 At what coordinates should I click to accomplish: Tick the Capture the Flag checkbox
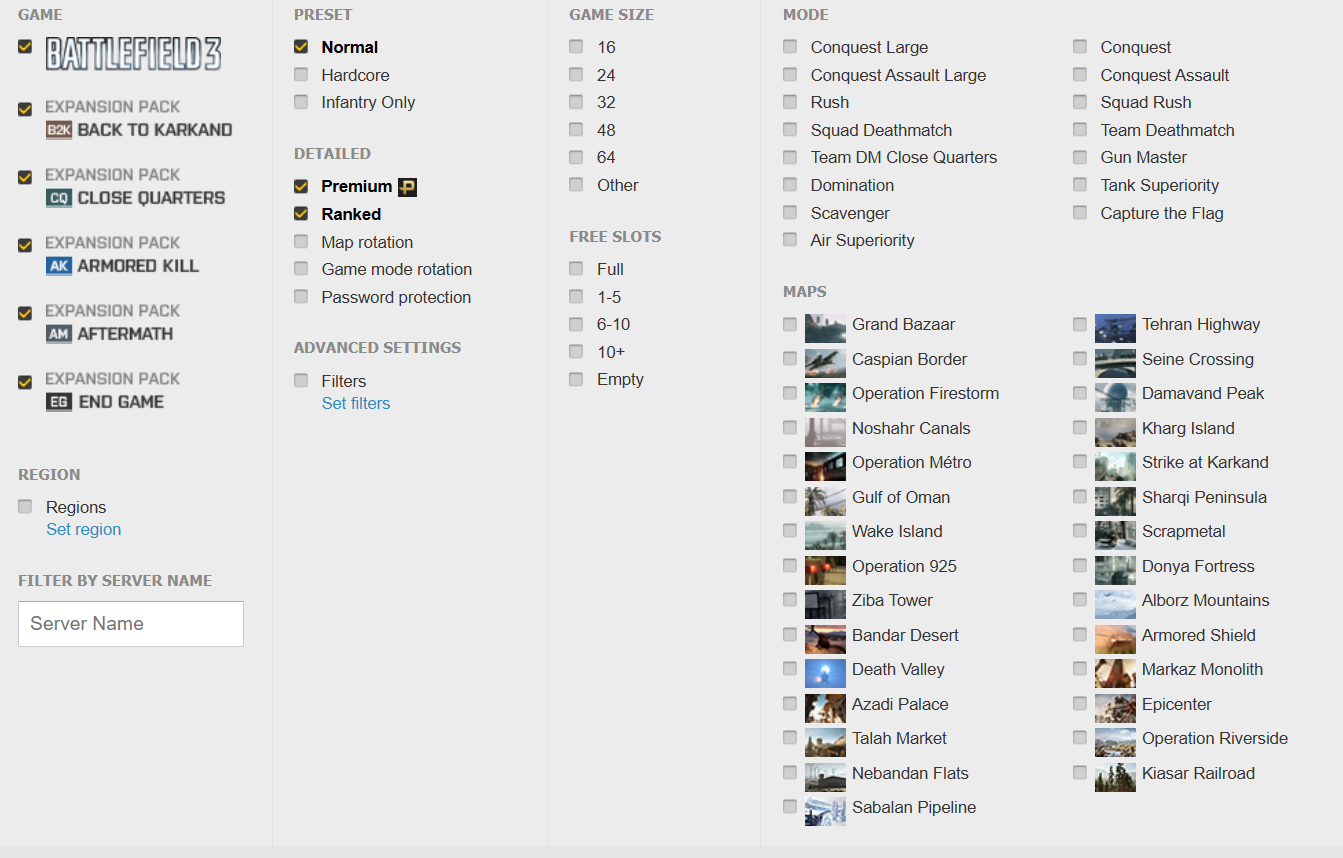pos(1080,212)
